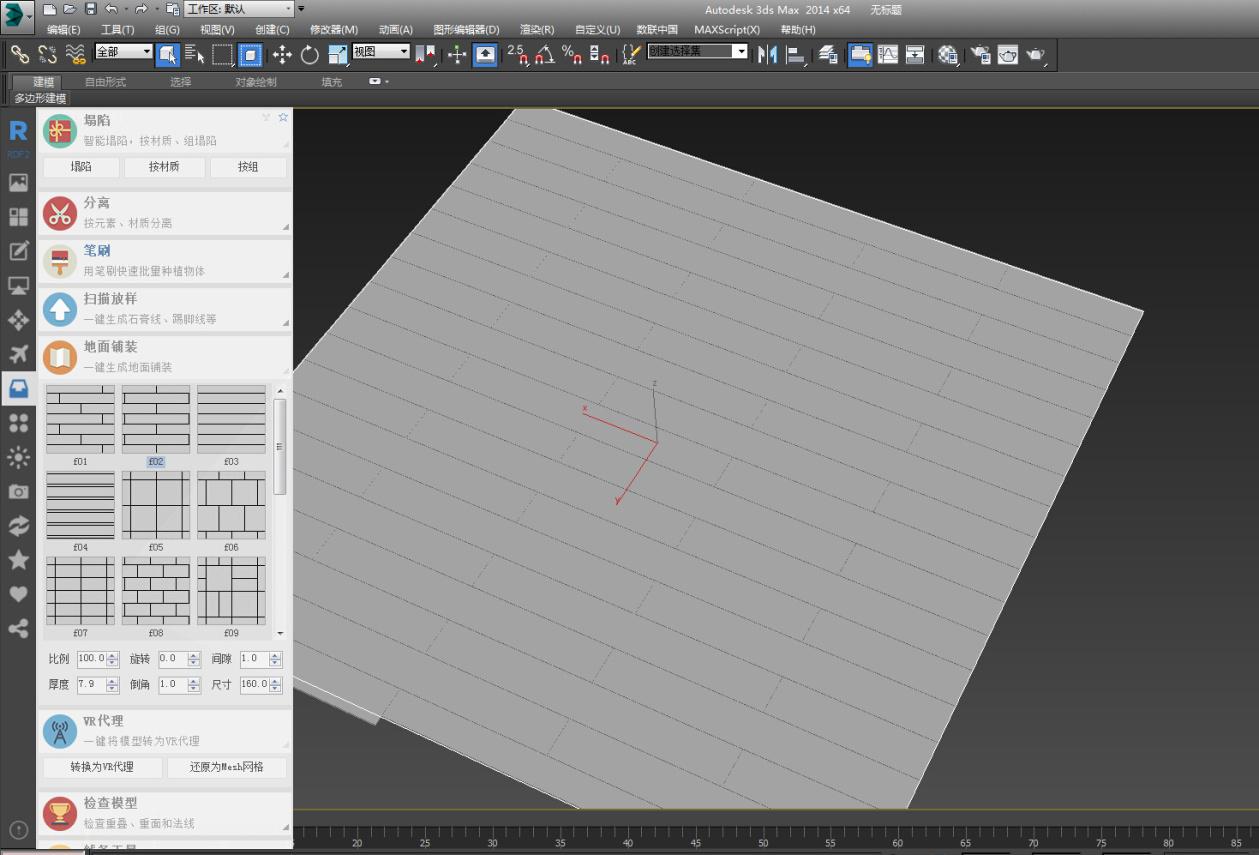Expand the 分离 section

click(x=165, y=212)
